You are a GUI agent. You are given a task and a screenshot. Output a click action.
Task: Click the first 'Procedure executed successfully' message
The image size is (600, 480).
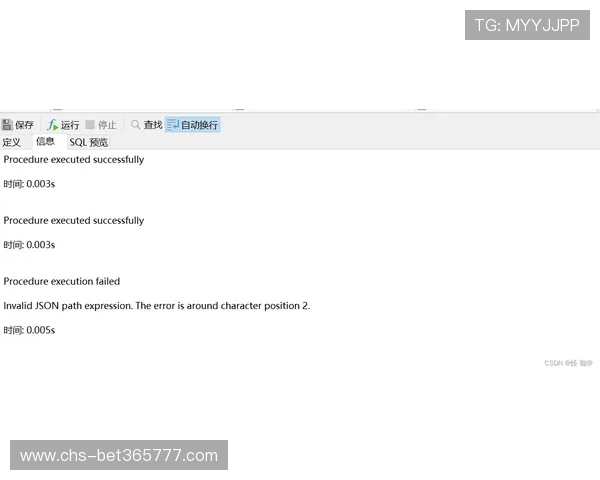[x=74, y=160]
